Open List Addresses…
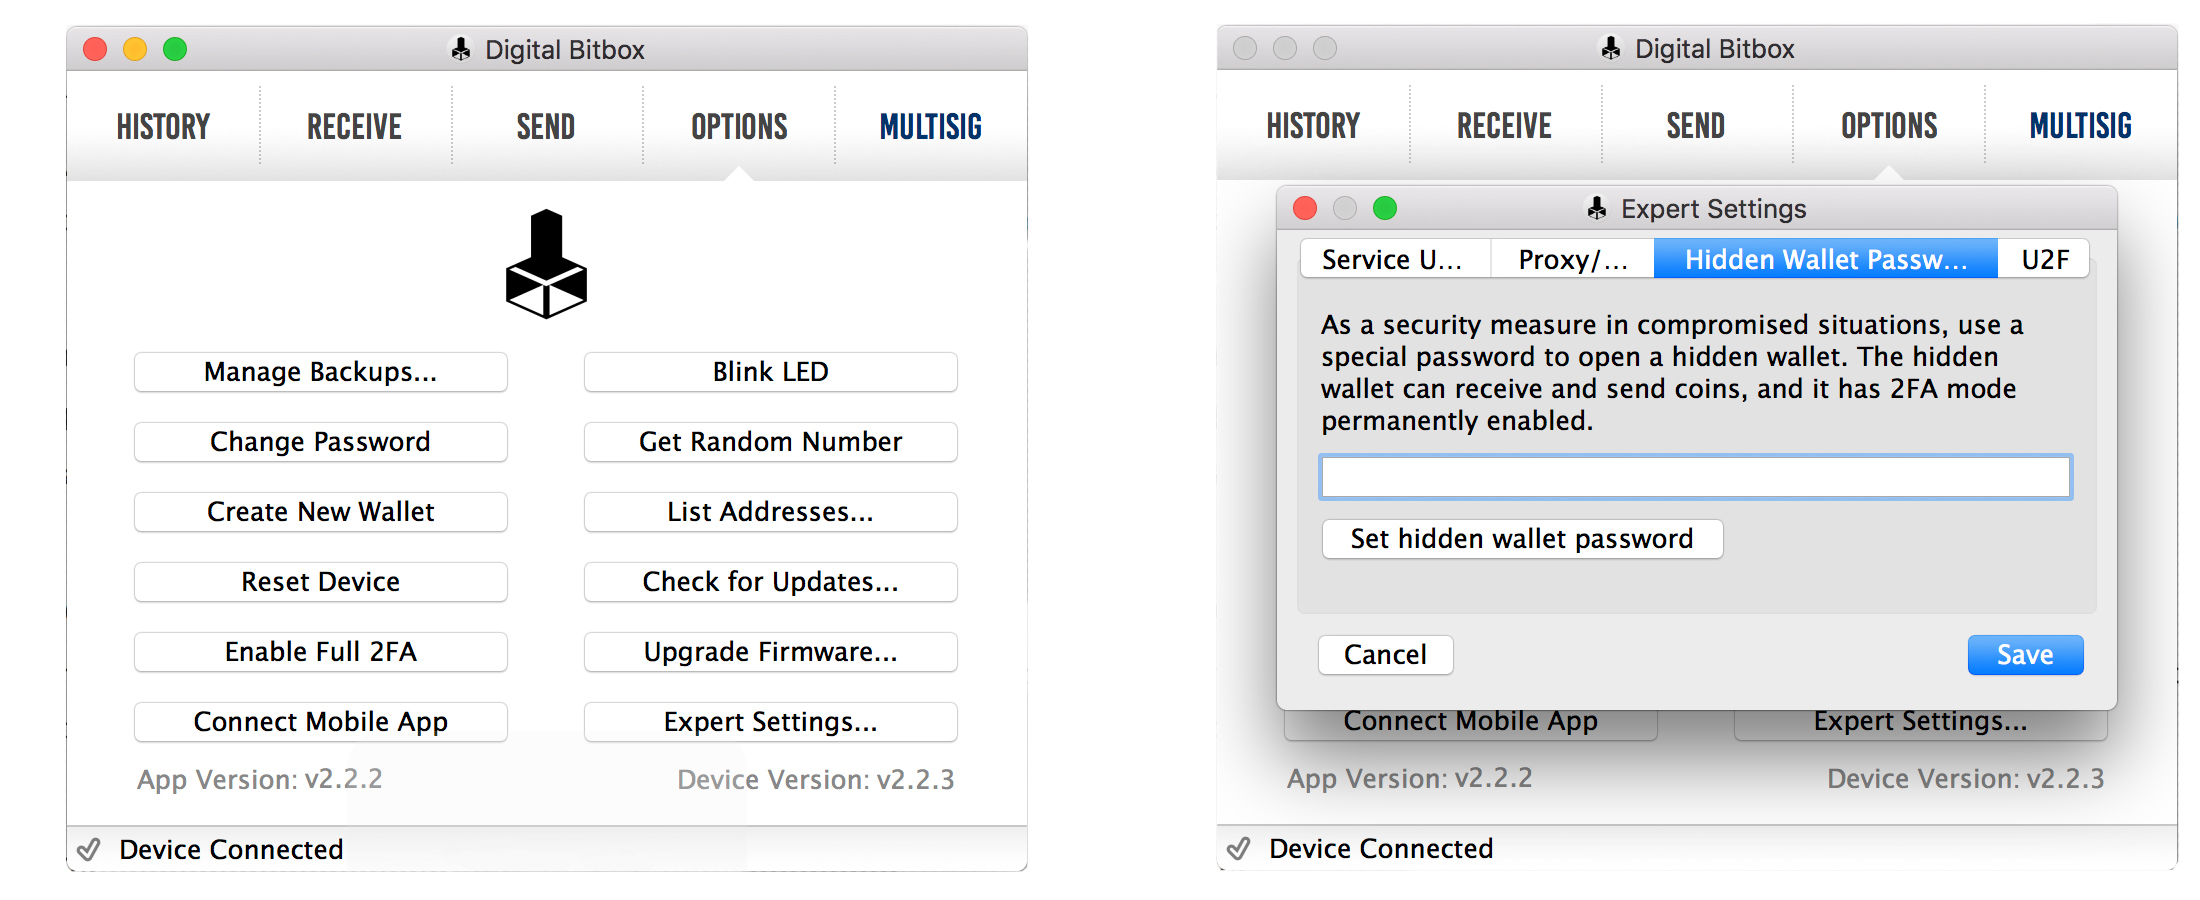This screenshot has height=900, width=2200. (771, 512)
